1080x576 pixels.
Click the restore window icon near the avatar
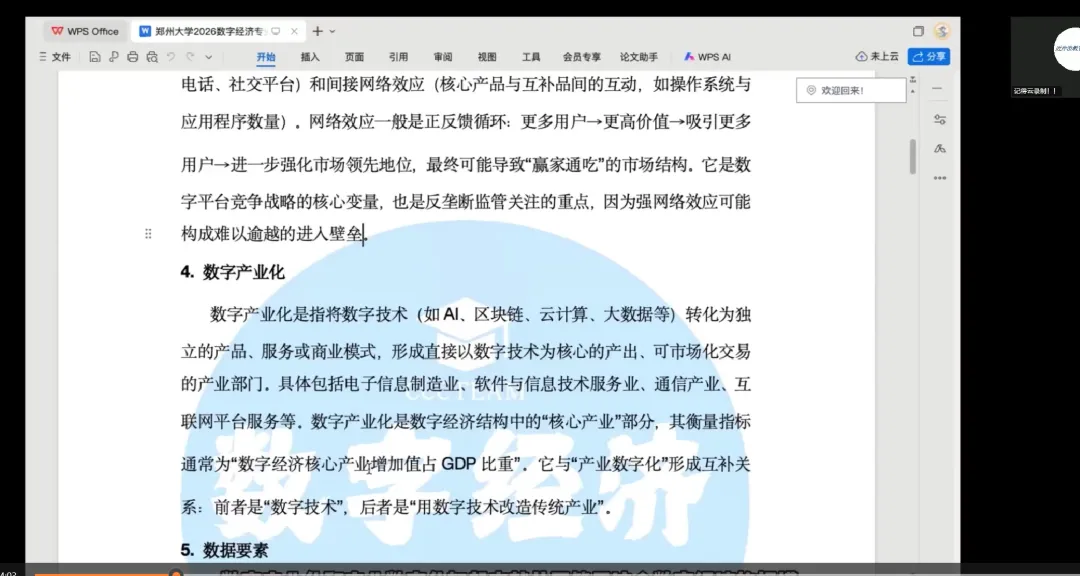[918, 31]
